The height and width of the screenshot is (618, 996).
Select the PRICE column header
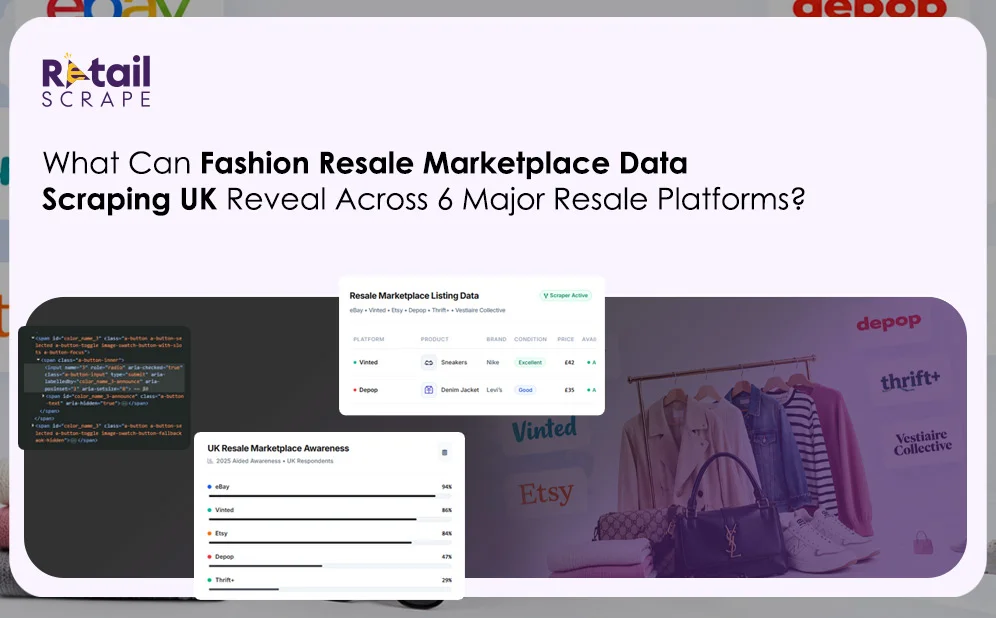(x=565, y=339)
